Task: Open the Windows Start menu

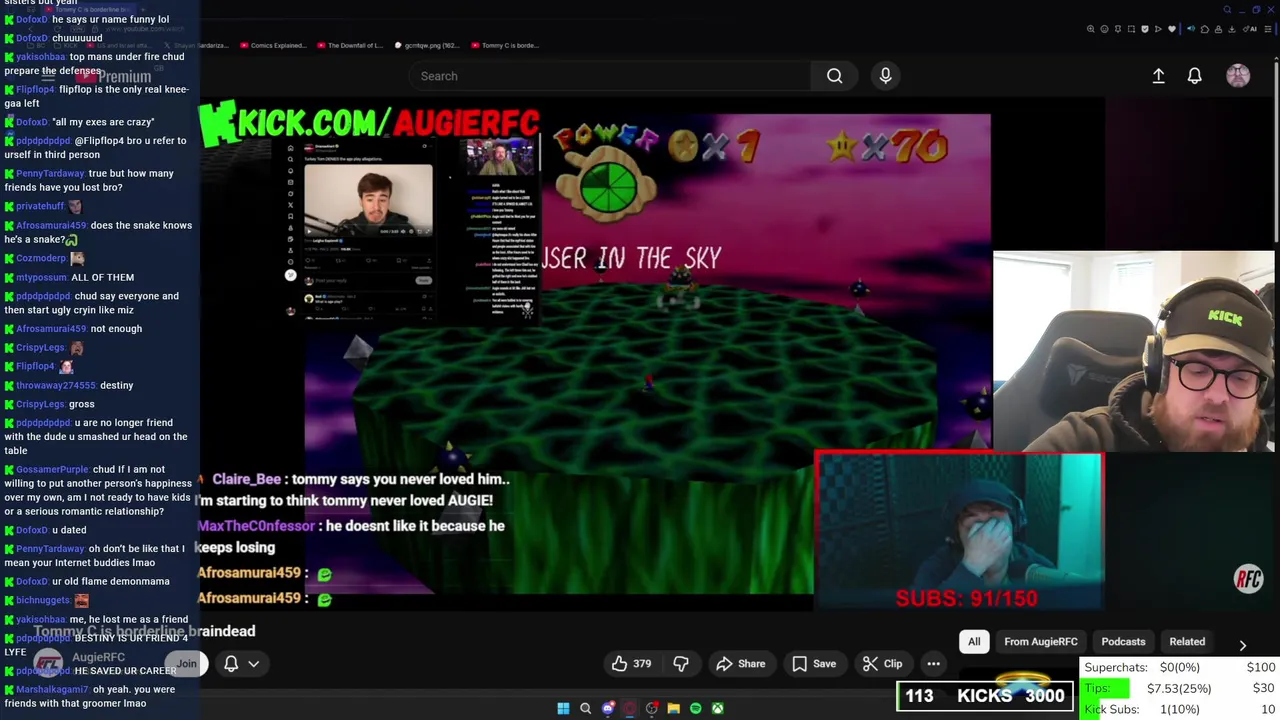Action: click(x=563, y=708)
